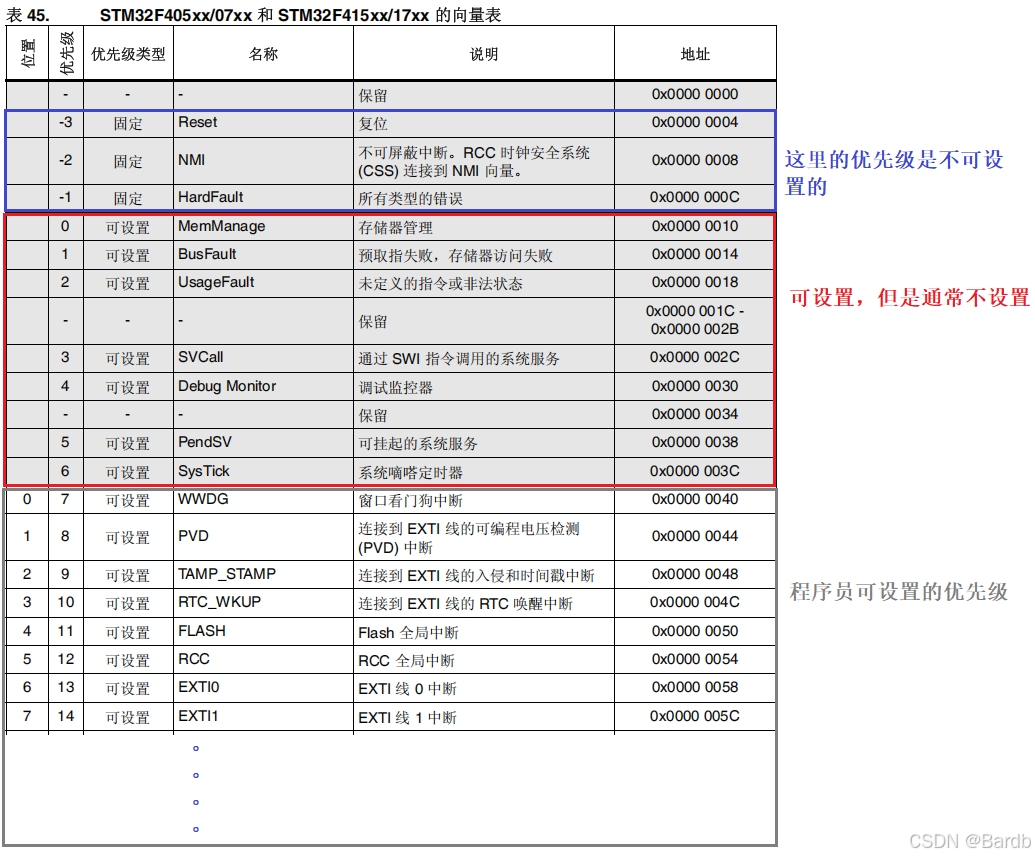The height and width of the screenshot is (859, 1035).
Task: Click address 0x0000 003C
Action: coord(695,471)
